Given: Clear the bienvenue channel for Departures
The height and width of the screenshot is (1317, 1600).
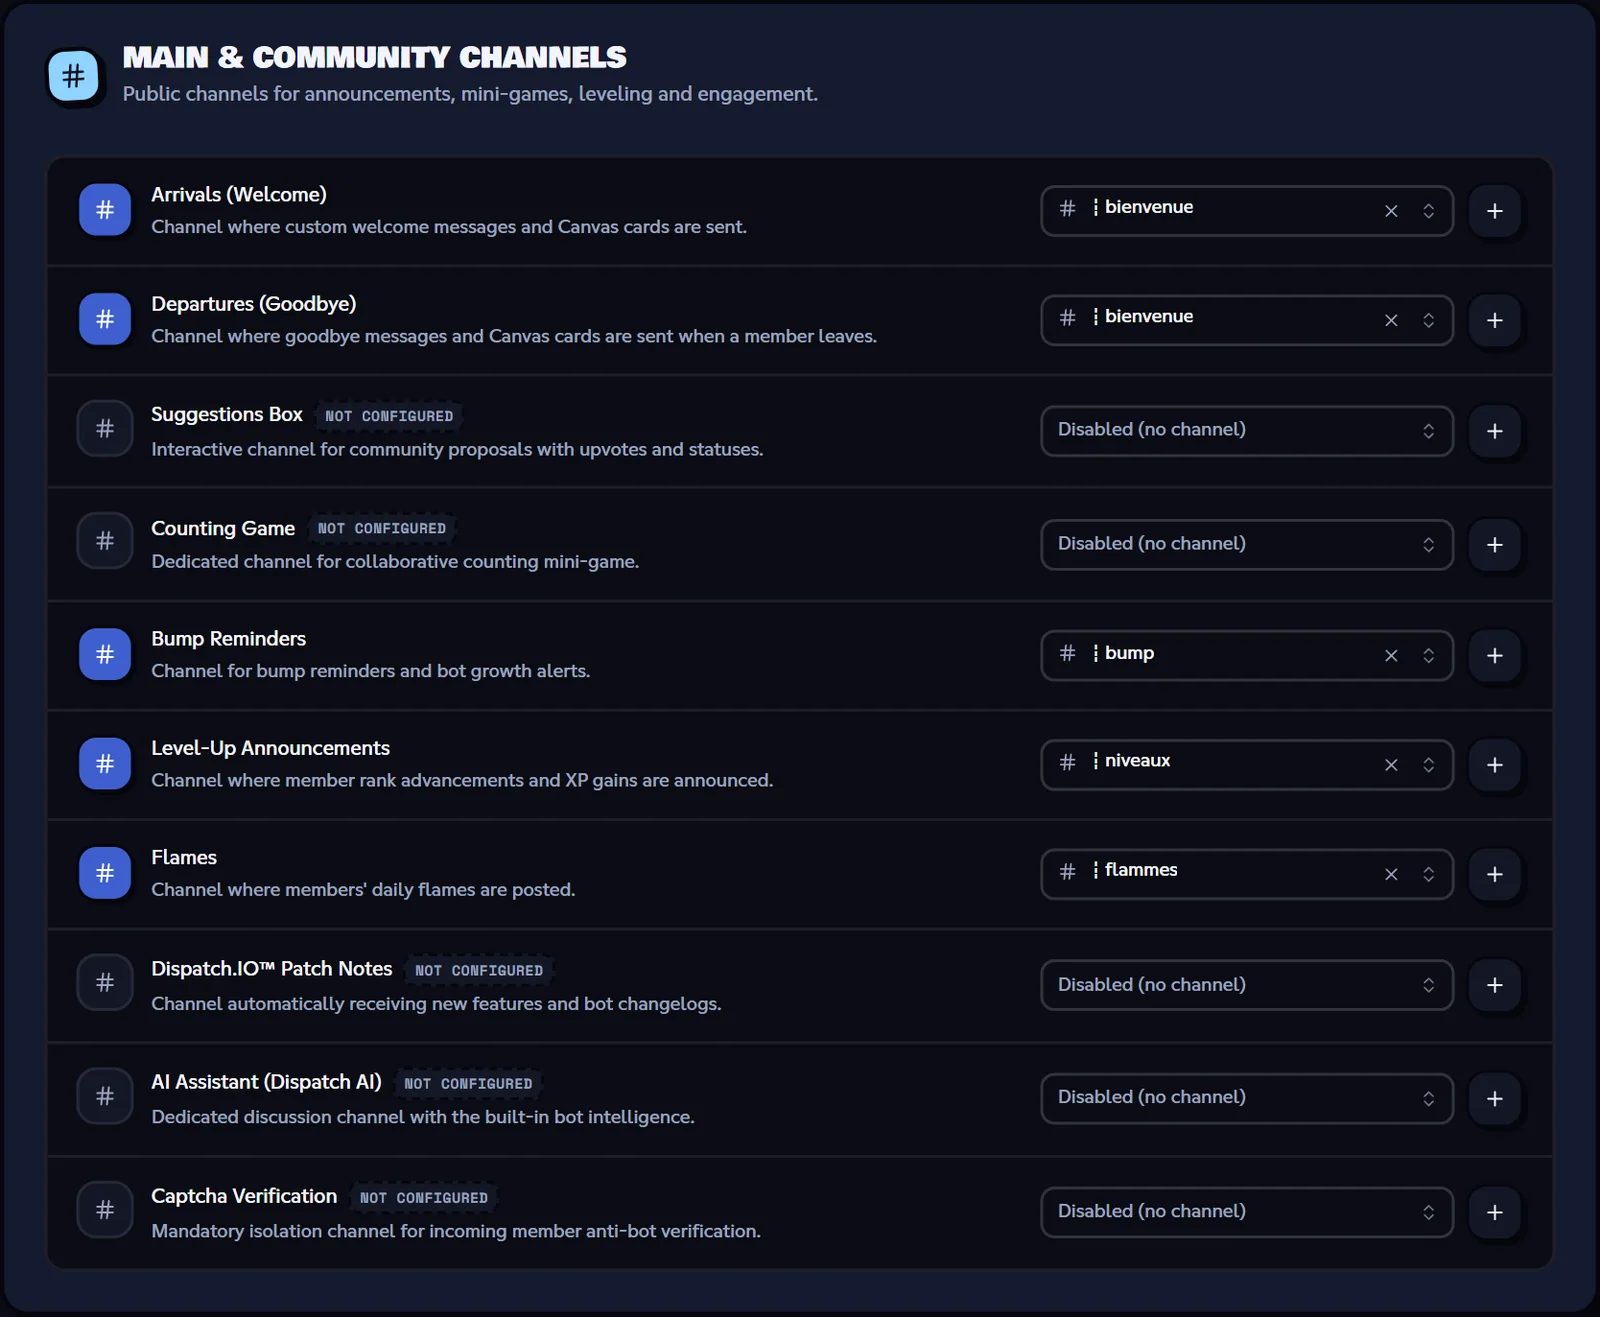Looking at the screenshot, I should coord(1391,320).
